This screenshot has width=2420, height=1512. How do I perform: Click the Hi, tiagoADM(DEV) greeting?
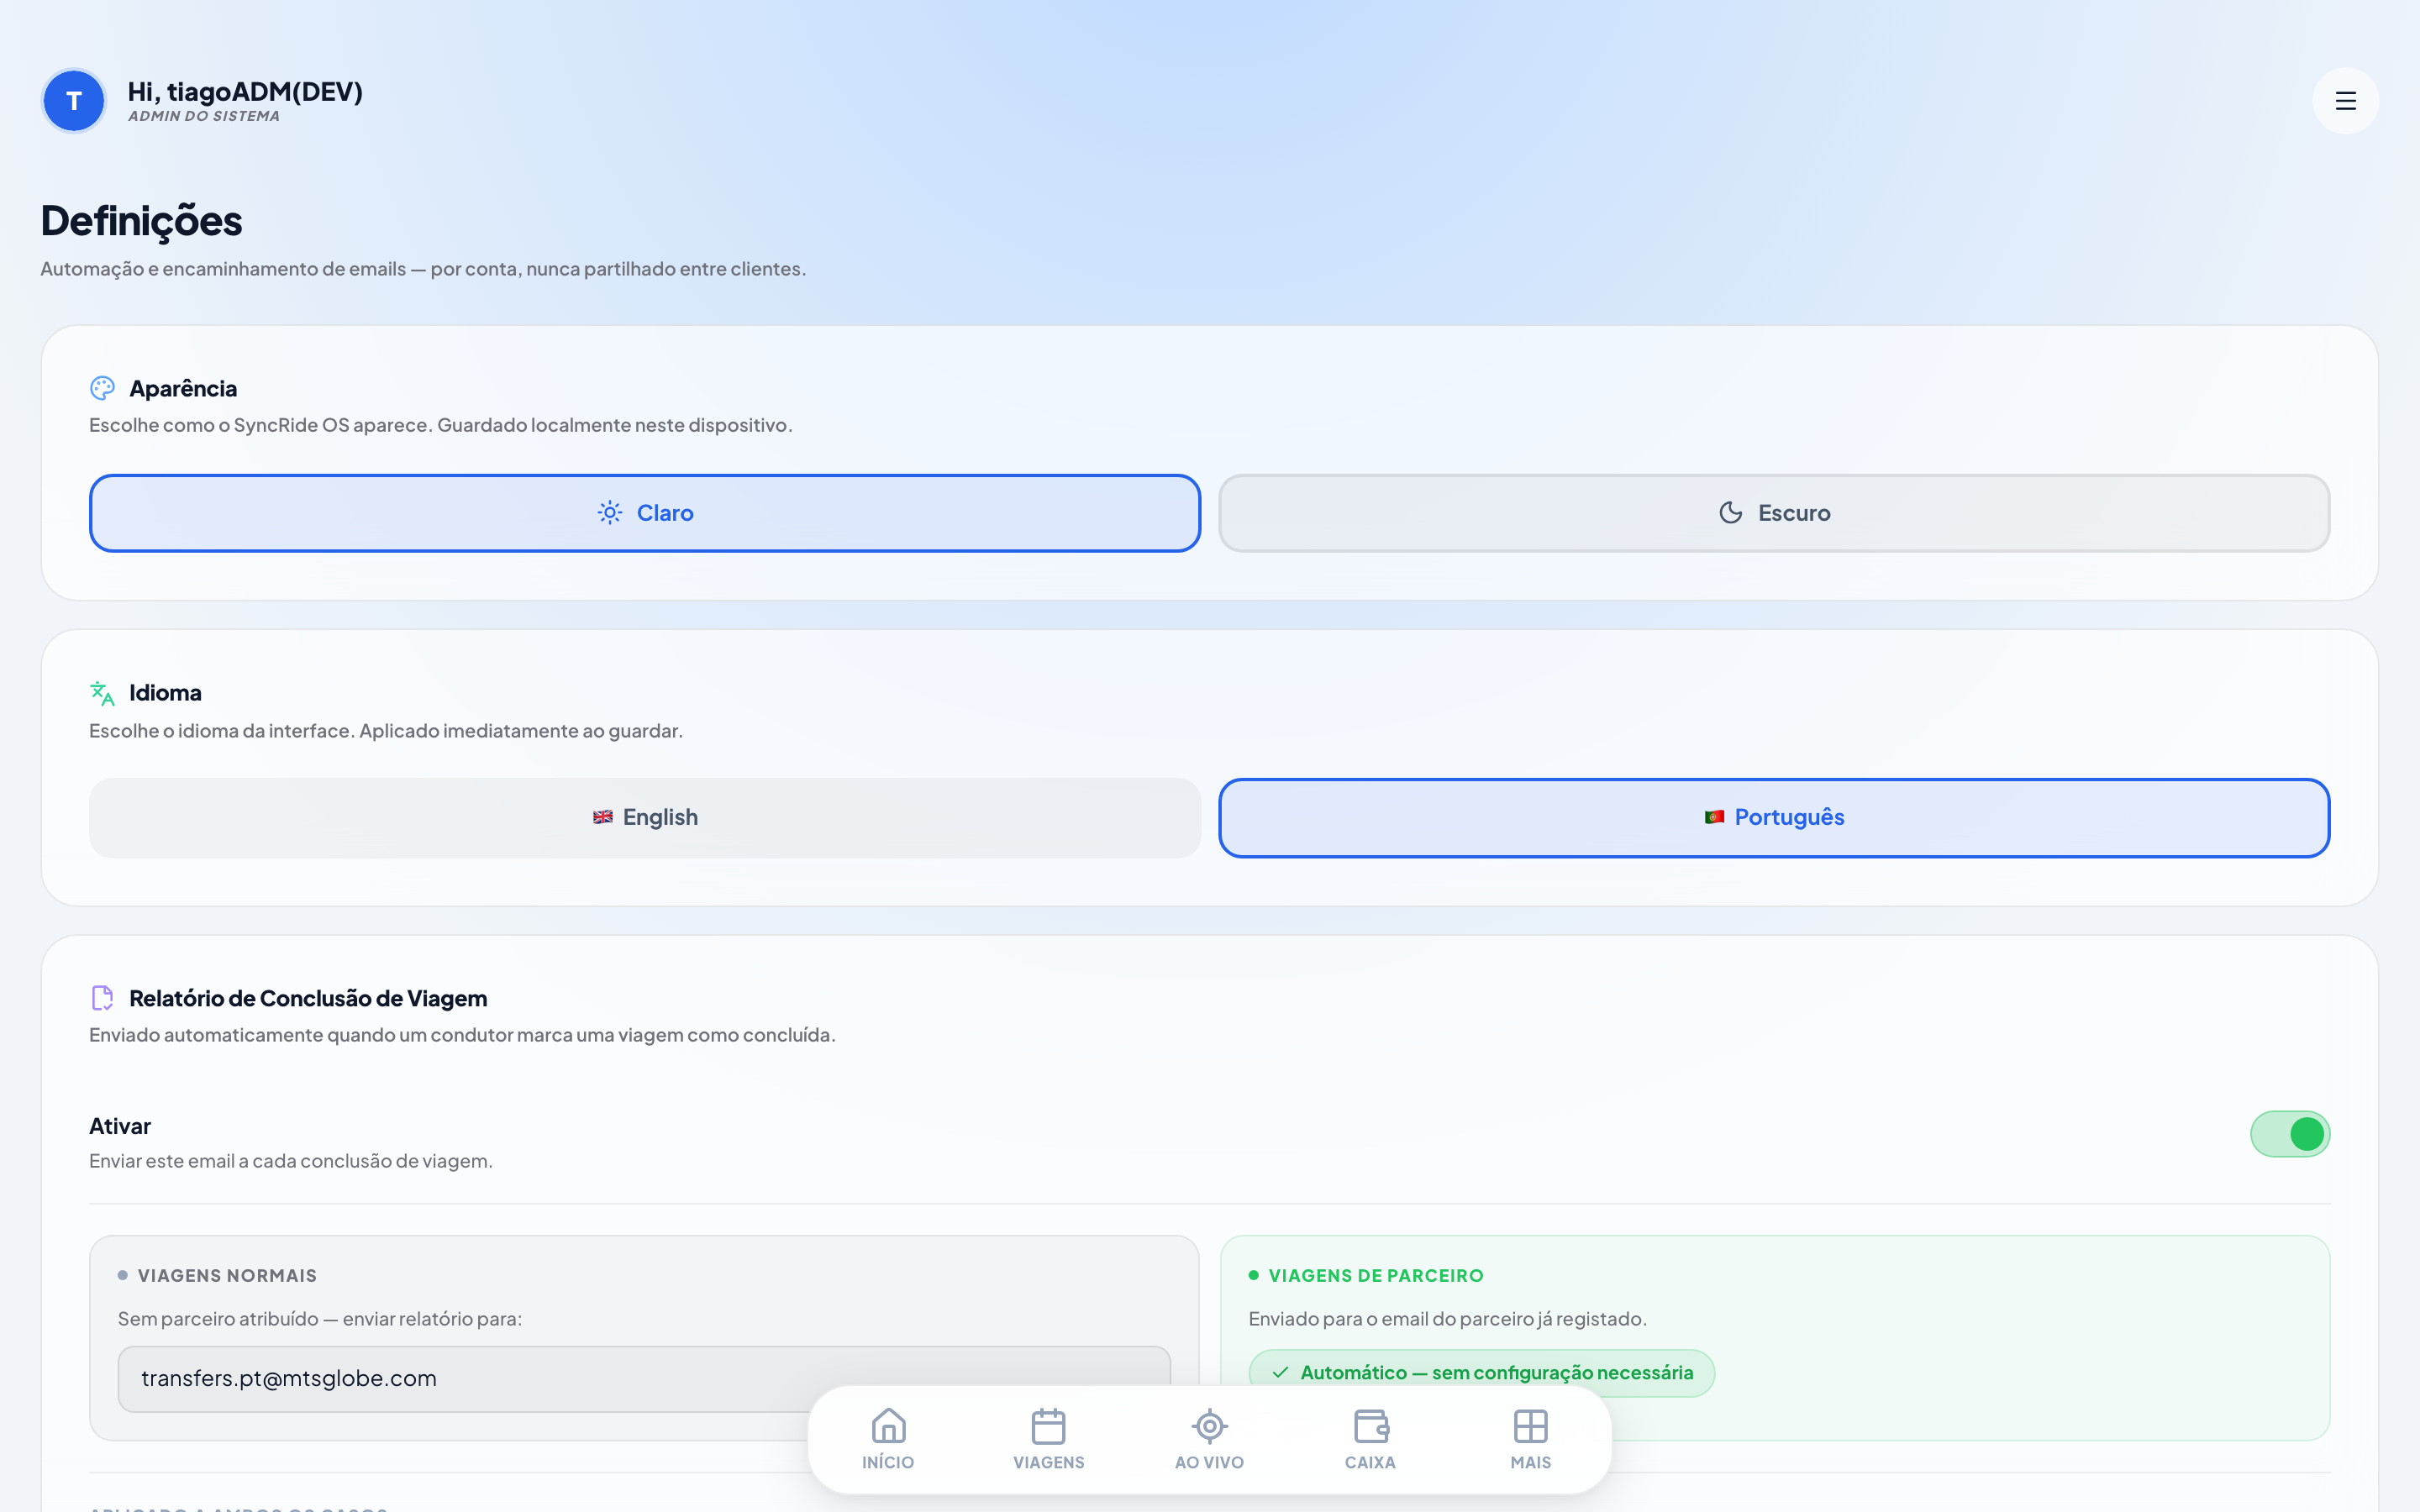tap(245, 92)
